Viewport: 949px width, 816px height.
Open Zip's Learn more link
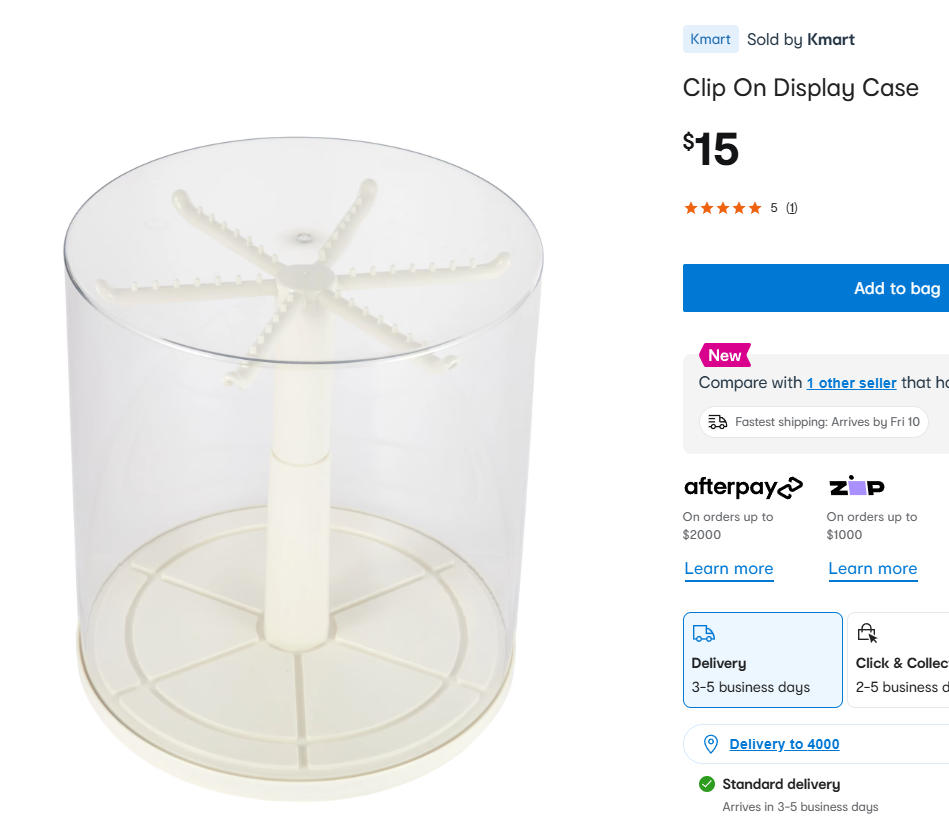872,569
